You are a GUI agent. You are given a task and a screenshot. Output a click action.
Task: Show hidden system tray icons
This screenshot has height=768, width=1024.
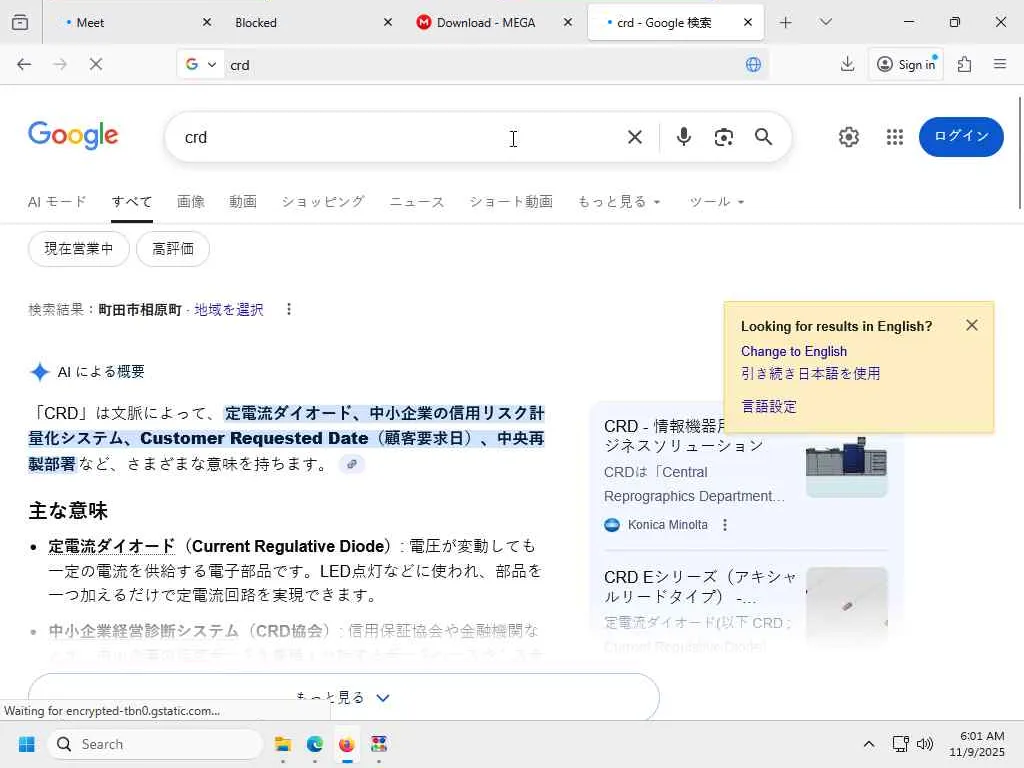click(x=869, y=744)
